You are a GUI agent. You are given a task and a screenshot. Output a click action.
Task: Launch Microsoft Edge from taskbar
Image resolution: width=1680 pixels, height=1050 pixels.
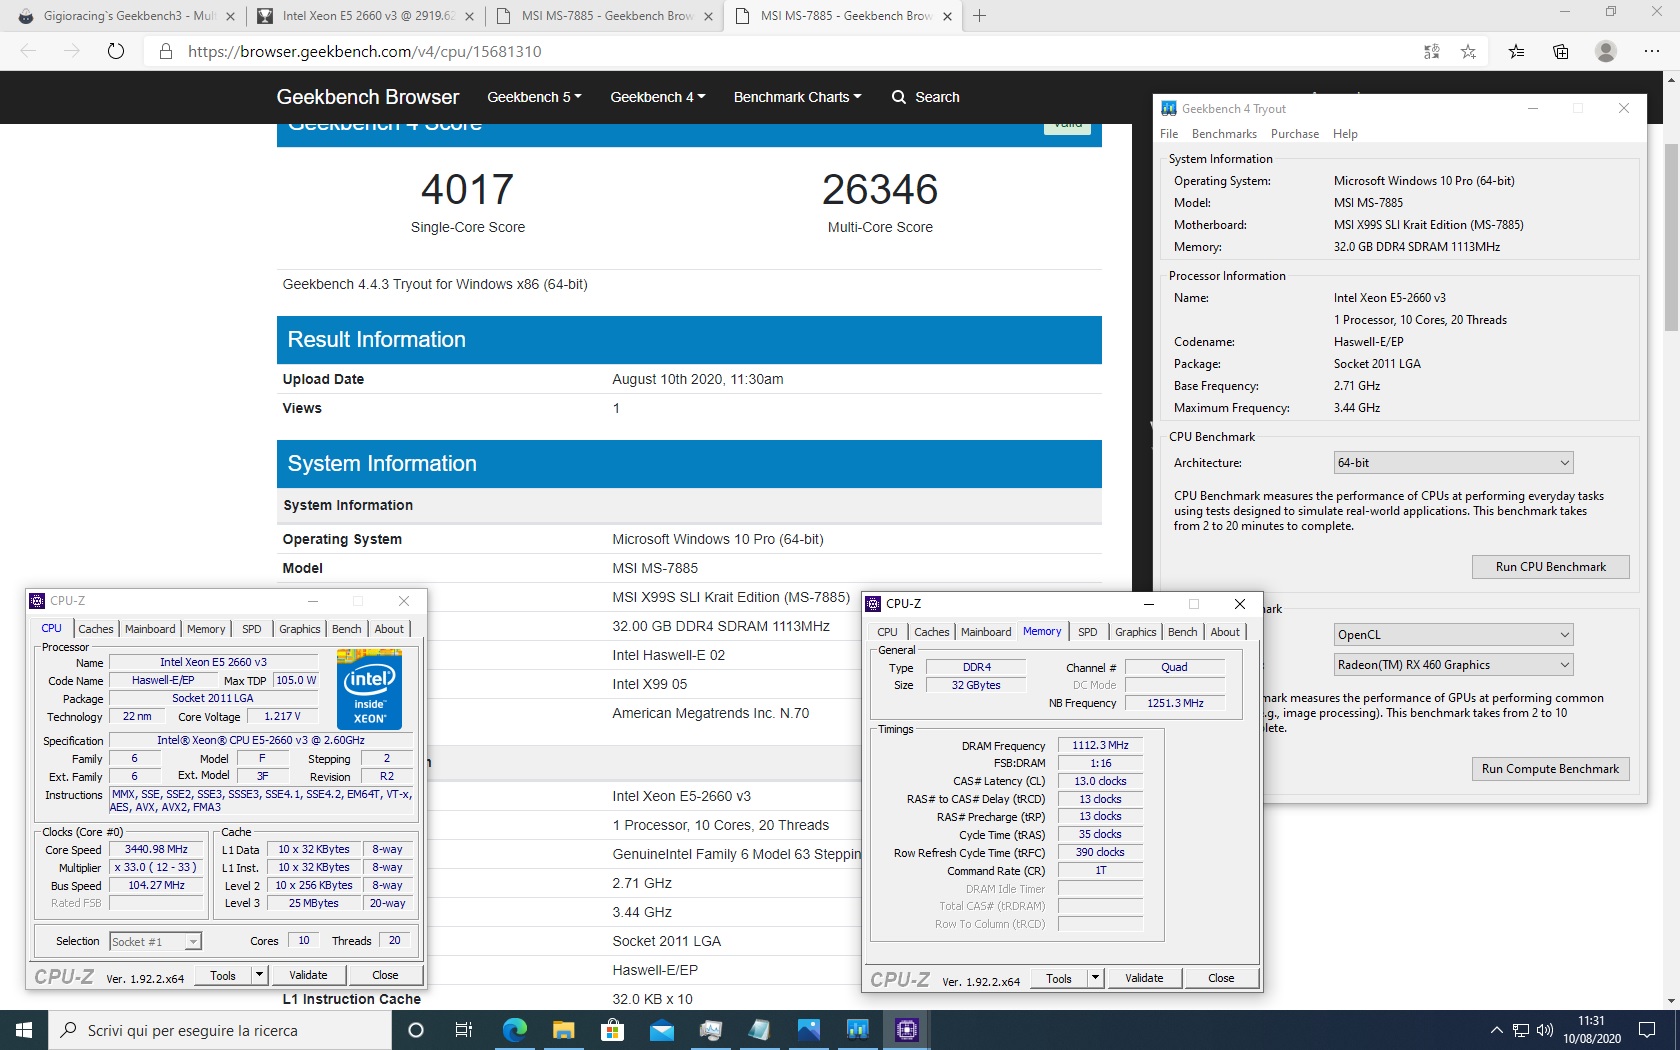[x=514, y=1030]
